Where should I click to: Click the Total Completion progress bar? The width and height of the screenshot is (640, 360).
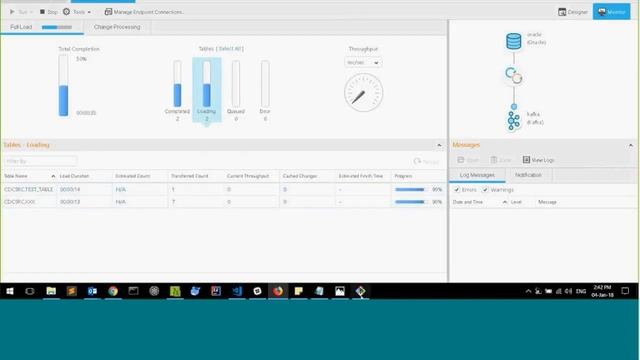pos(63,85)
